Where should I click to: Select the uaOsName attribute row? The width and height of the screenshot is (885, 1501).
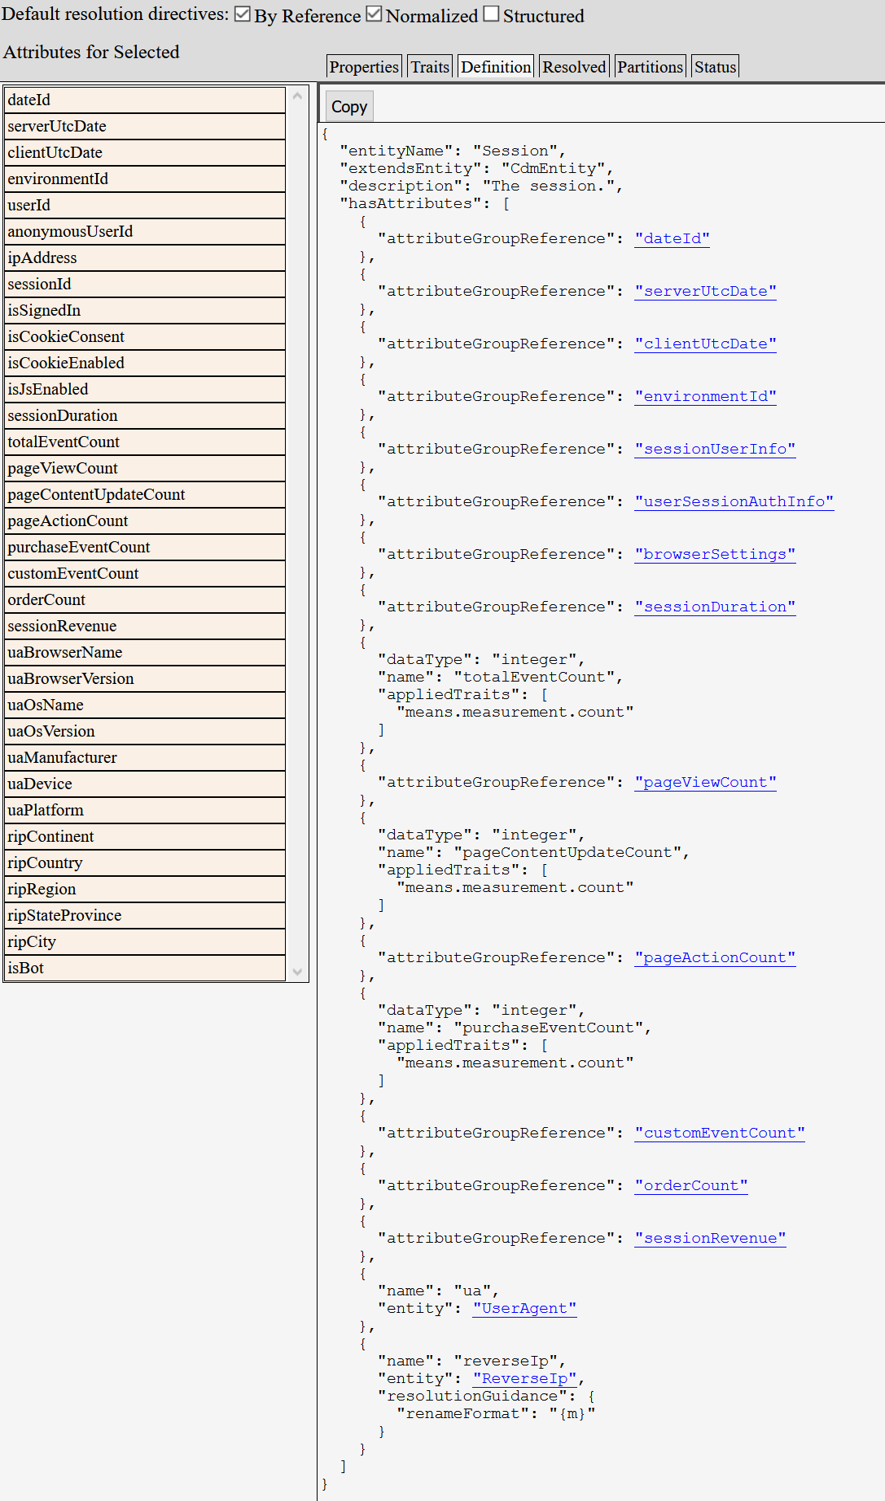click(145, 705)
